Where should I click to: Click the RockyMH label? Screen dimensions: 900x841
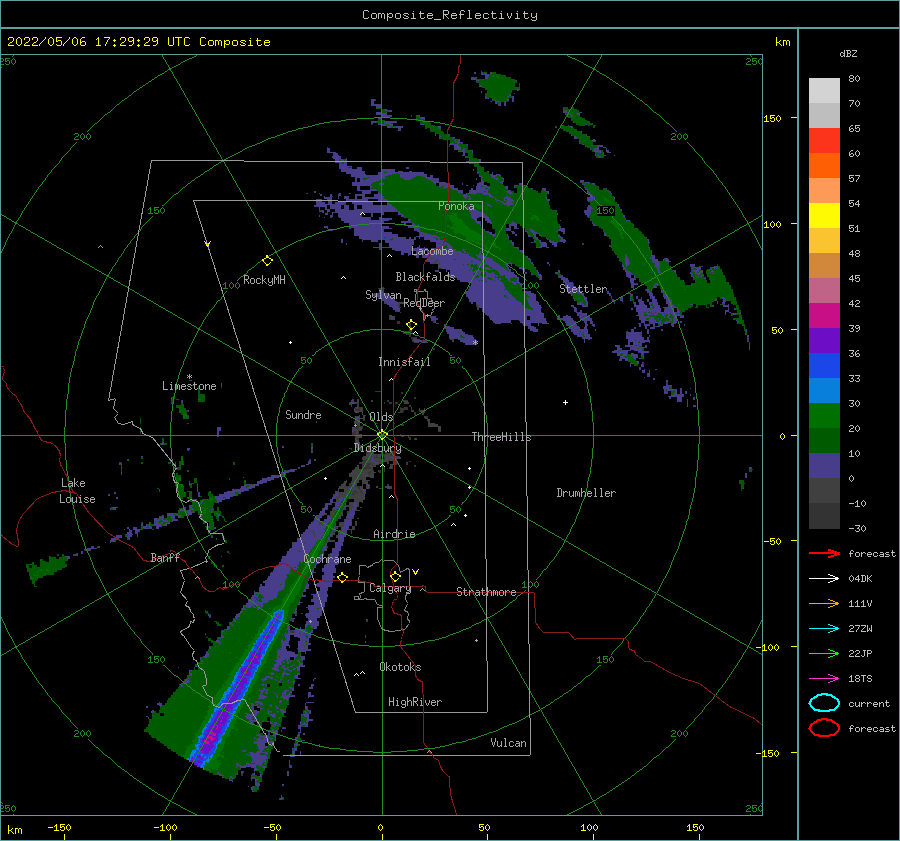point(264,280)
